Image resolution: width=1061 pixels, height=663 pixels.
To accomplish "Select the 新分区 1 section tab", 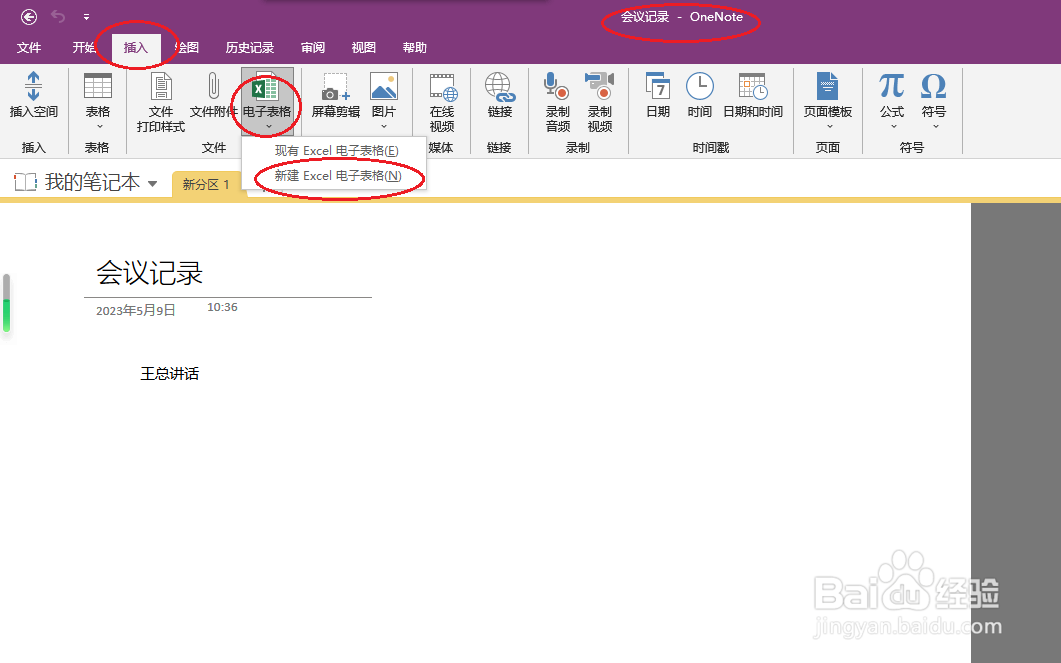I will coord(206,184).
